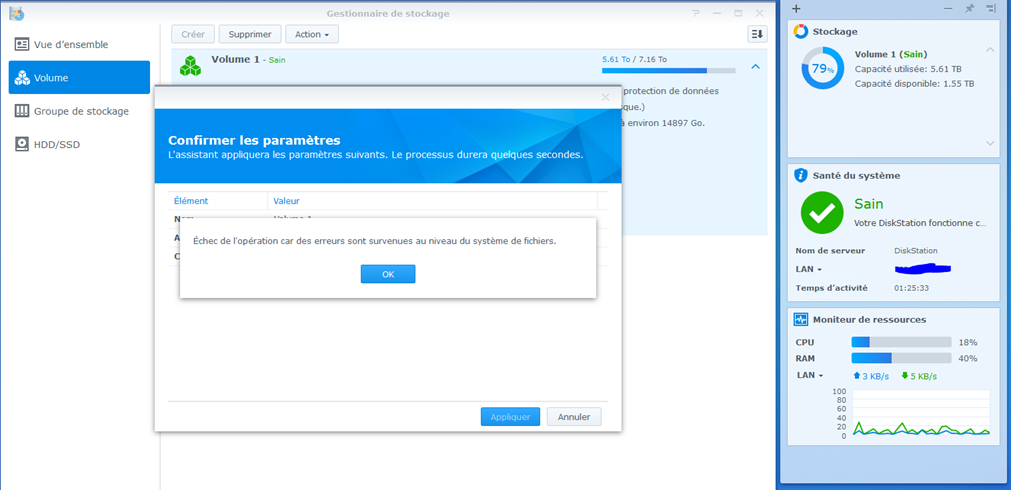Click the sort order toolbar icon
Image resolution: width=1011 pixels, height=490 pixels.
(x=757, y=34)
